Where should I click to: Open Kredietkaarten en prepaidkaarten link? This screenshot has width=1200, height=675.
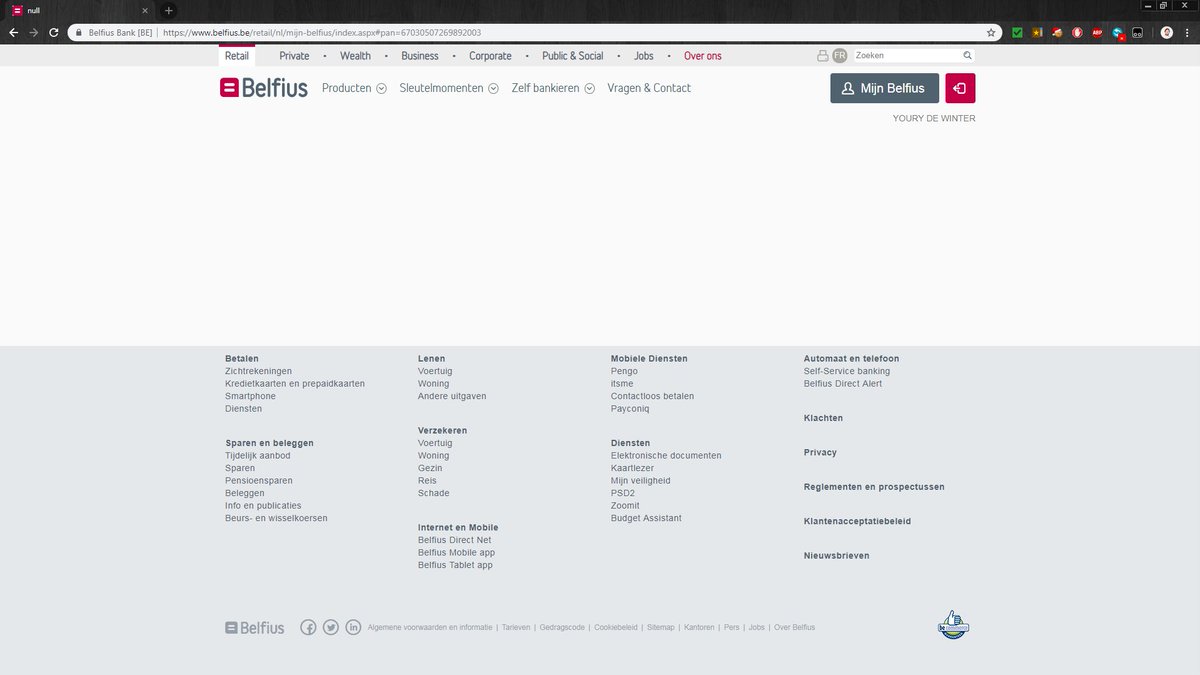tap(295, 384)
